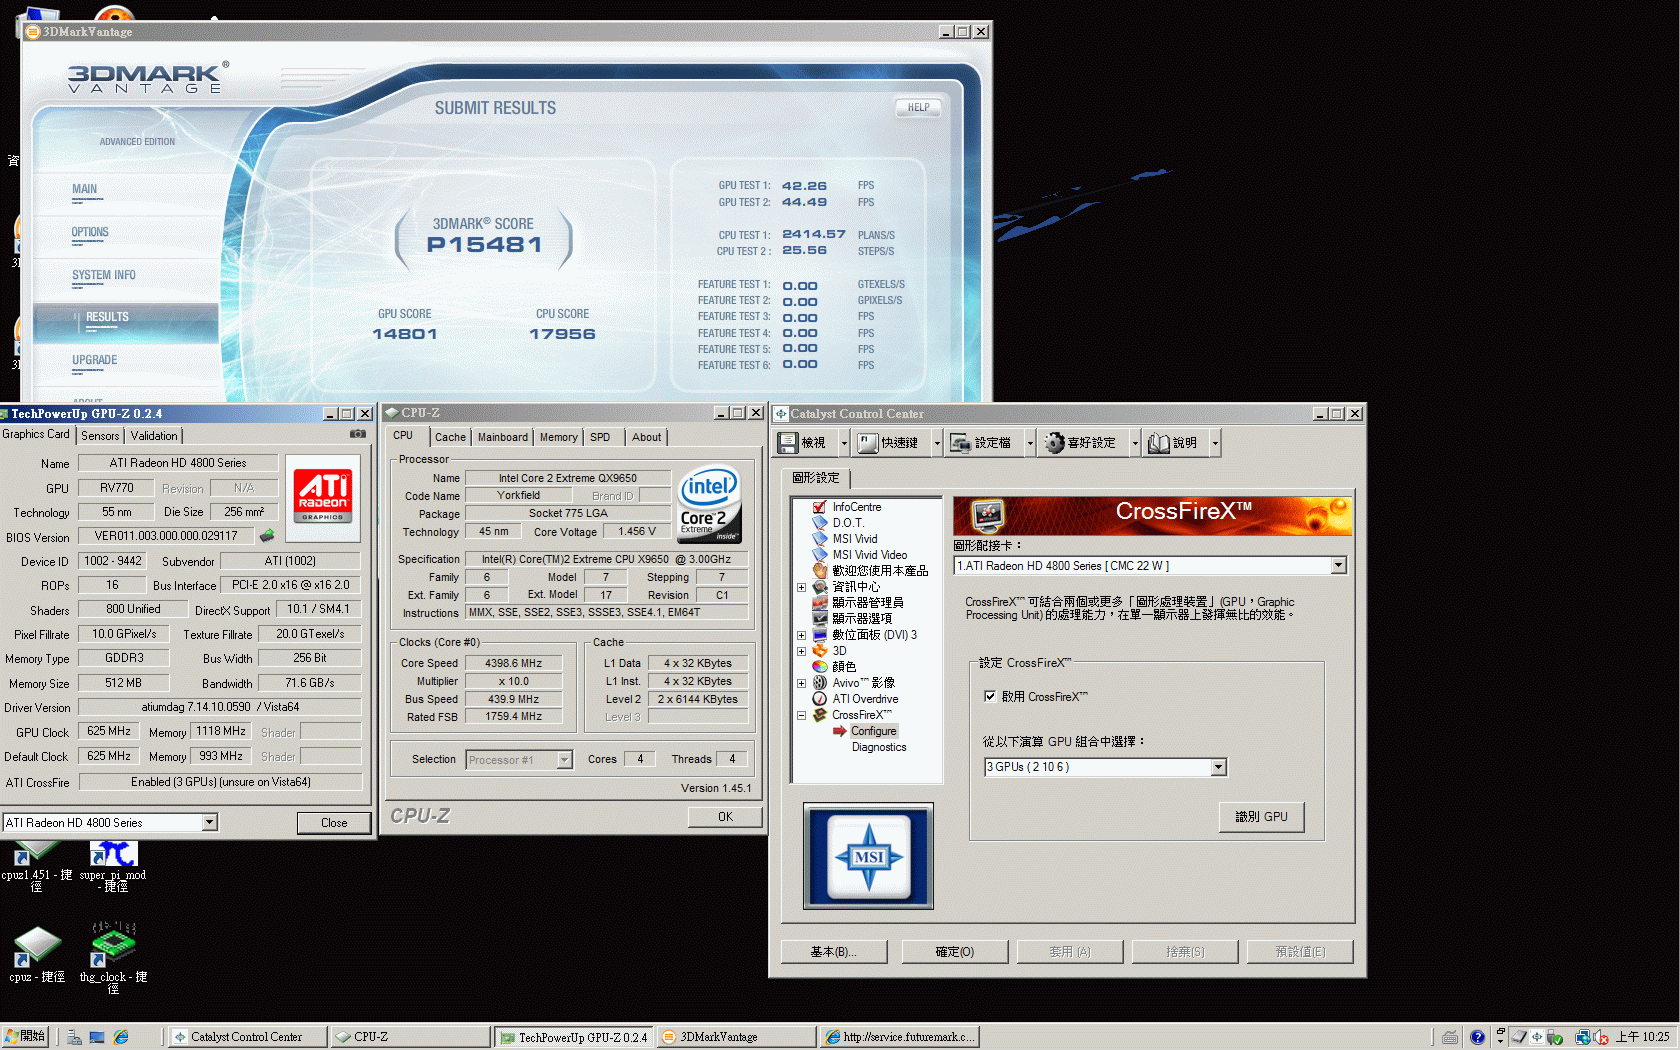Open the cpuz1.451 desktop shortcut
Viewport: 1680px width, 1050px height.
[x=37, y=866]
